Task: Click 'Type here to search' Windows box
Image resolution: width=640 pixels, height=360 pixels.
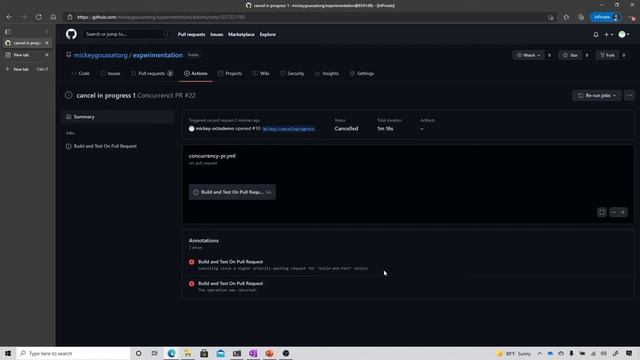Action: coord(73,353)
